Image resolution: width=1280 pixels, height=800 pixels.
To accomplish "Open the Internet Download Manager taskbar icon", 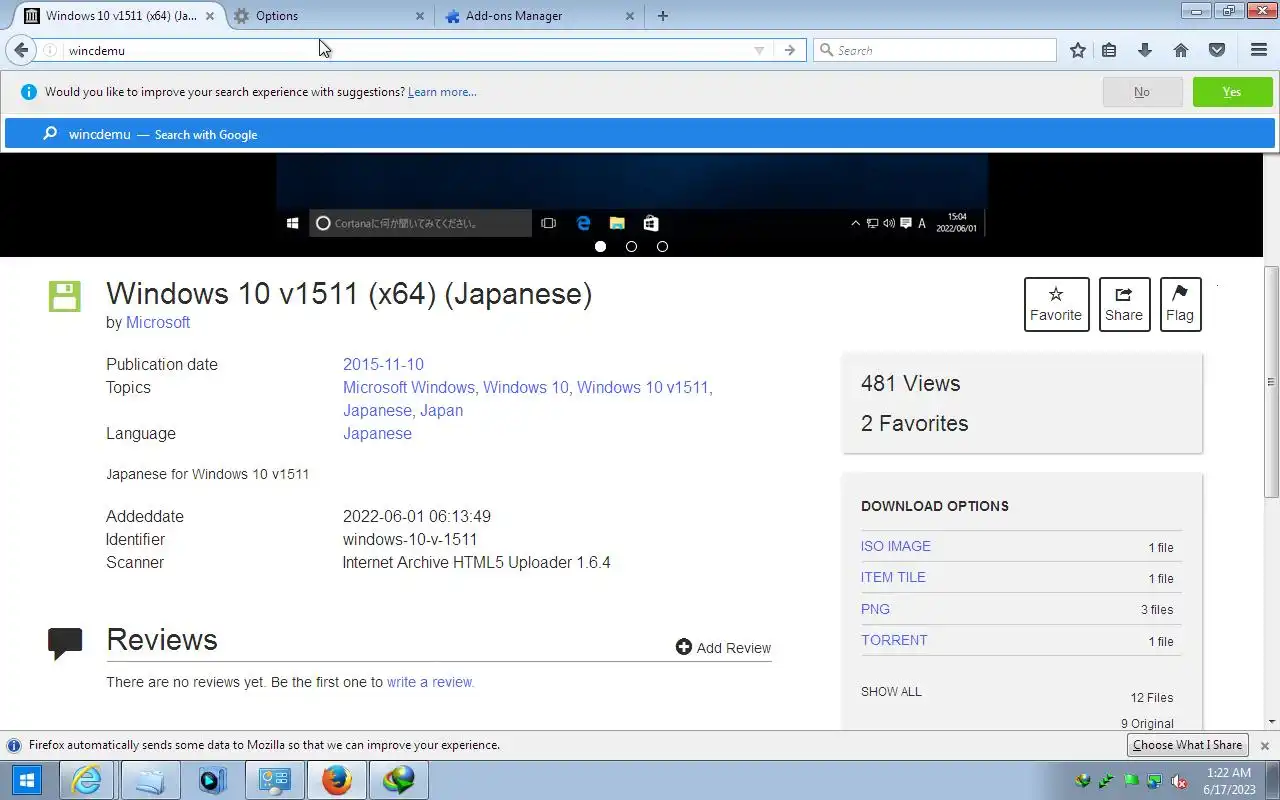I will click(x=398, y=780).
